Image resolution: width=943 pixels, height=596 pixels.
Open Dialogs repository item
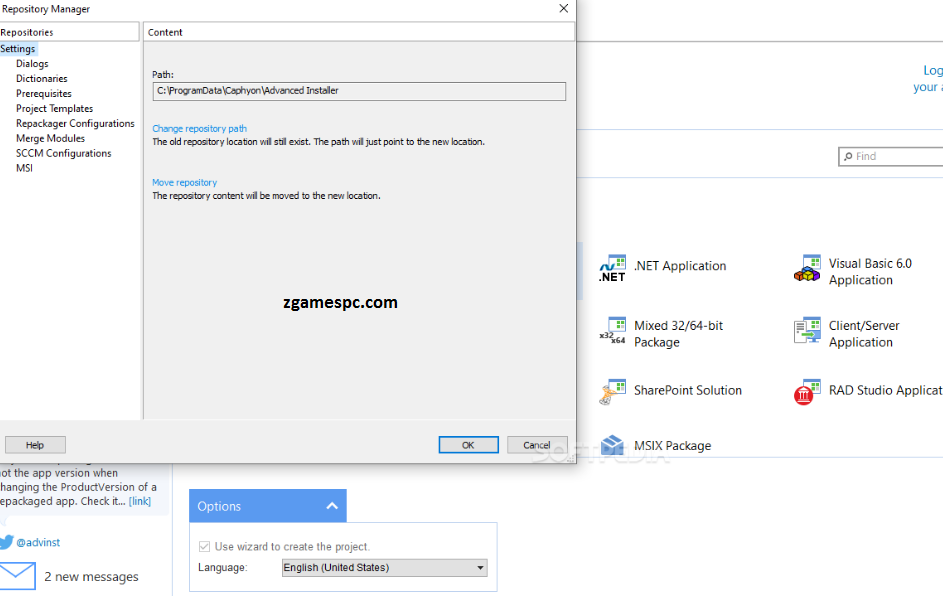[32, 64]
